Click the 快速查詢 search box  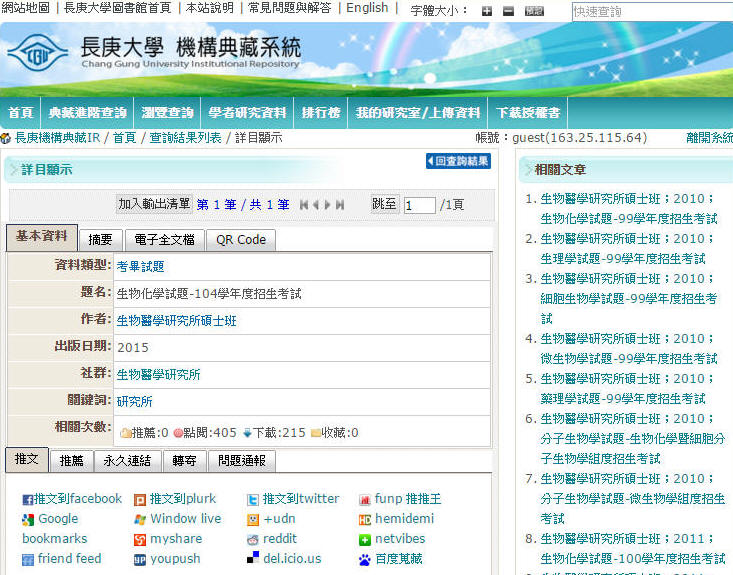pyautogui.click(x=652, y=11)
